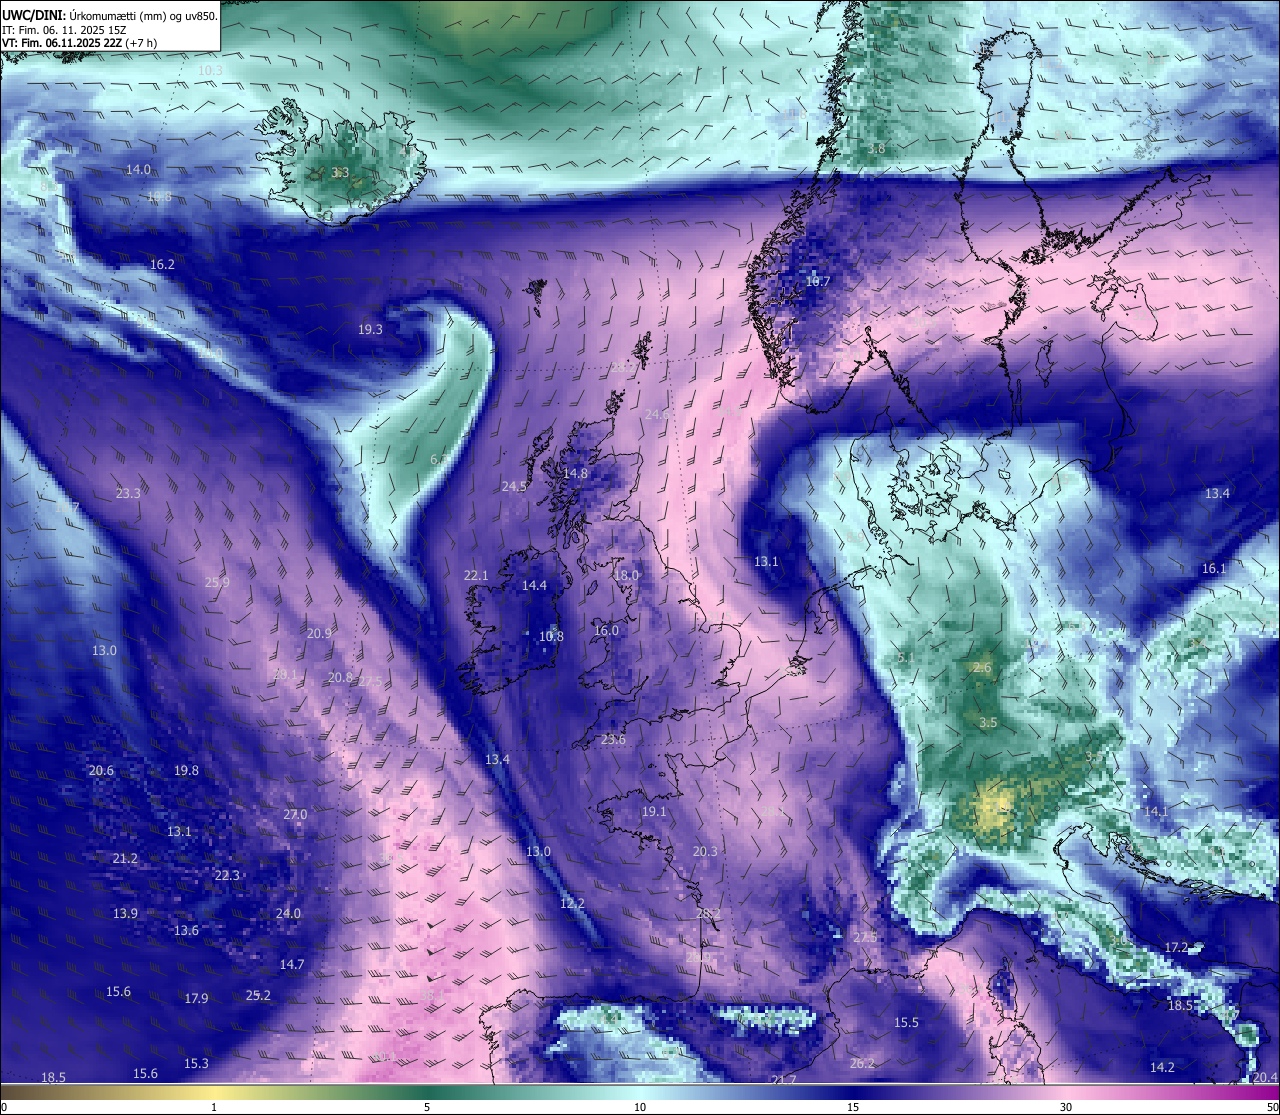Click the 16.1 value on the eastern edge
Viewport: 1280px width, 1115px height.
[x=1213, y=568]
